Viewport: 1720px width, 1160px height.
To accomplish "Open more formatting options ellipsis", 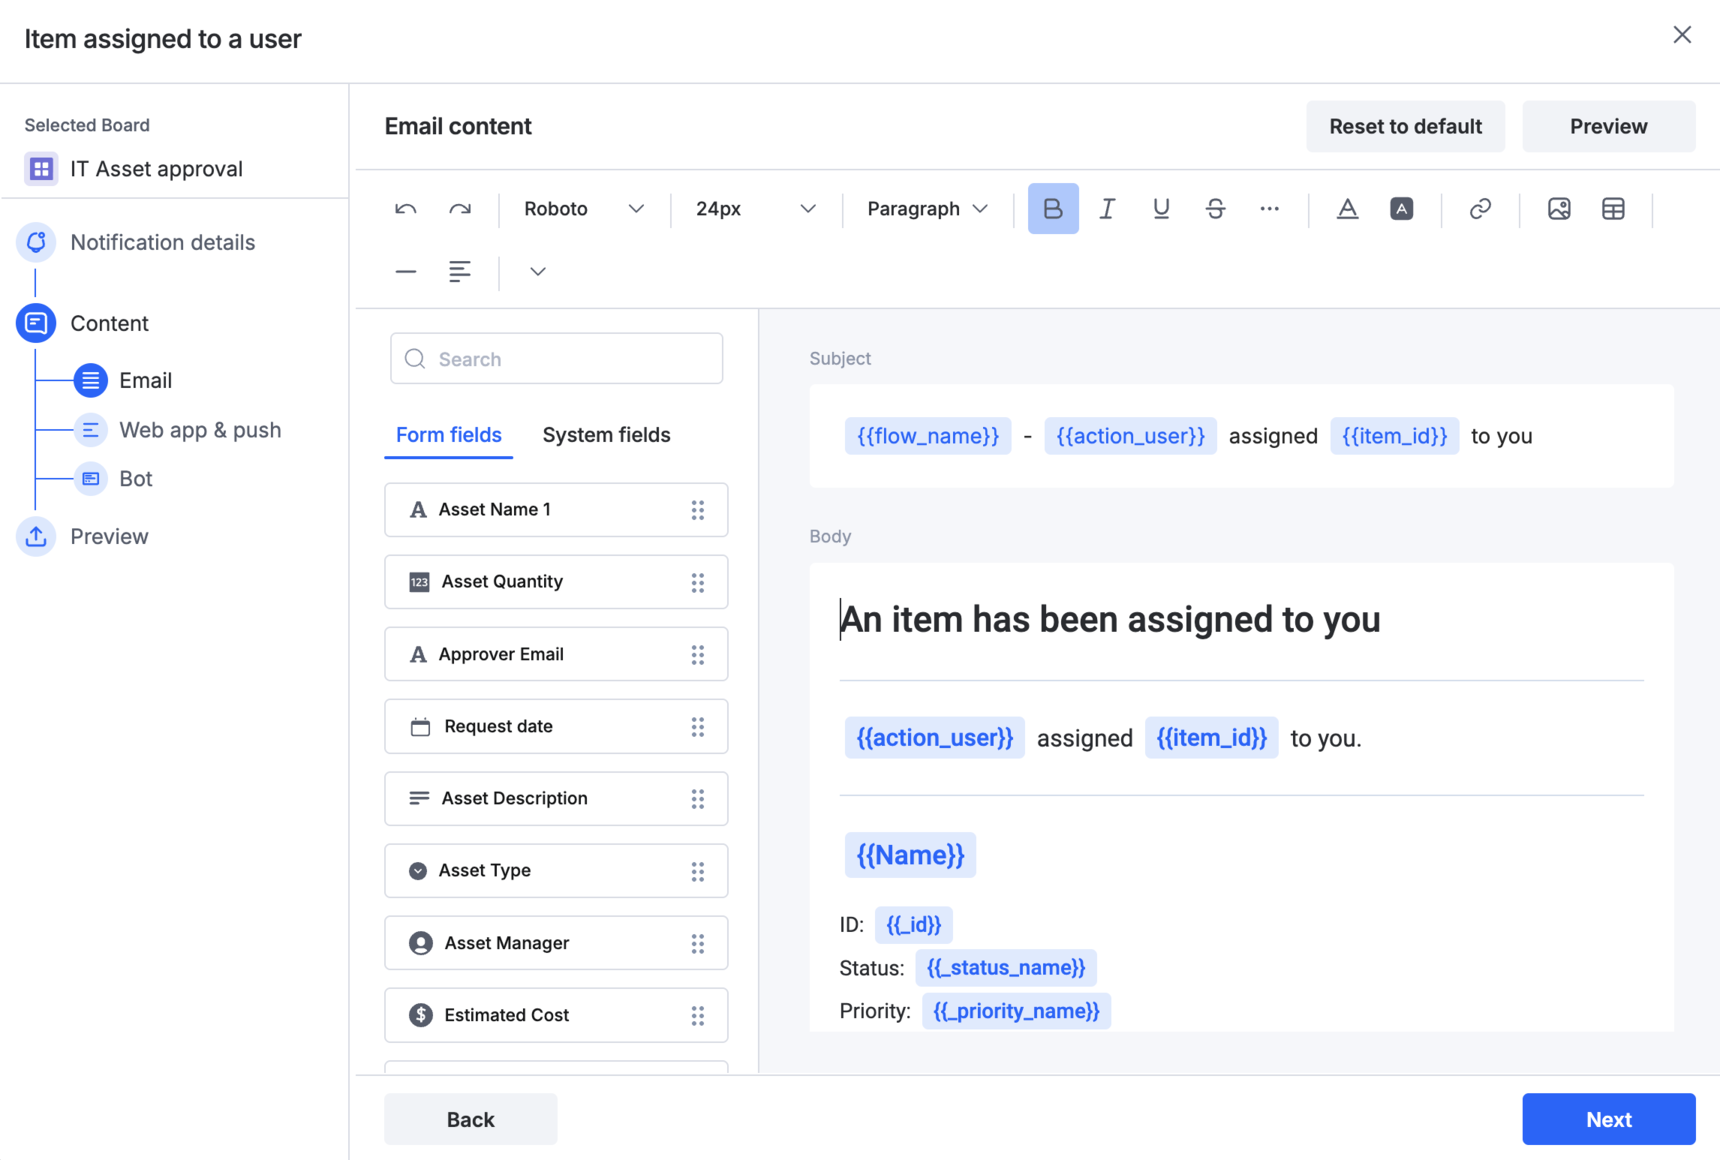I will (x=1269, y=209).
